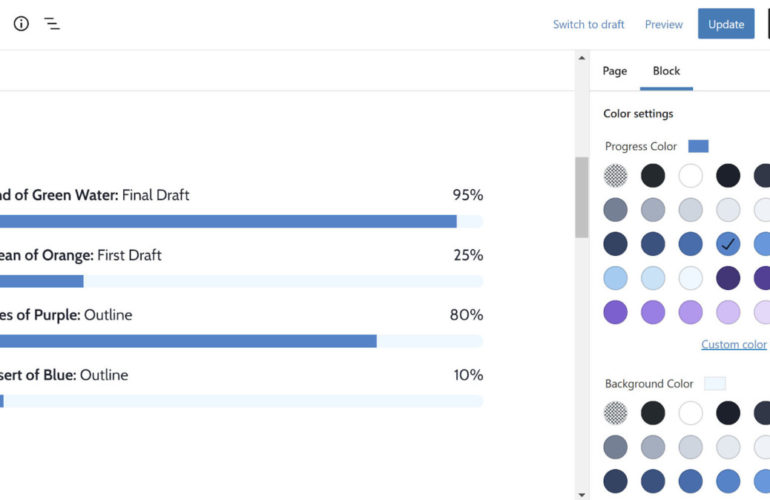The height and width of the screenshot is (500, 770).
Task: Click the Progress Color indicator swatch
Action: pyautogui.click(x=698, y=146)
